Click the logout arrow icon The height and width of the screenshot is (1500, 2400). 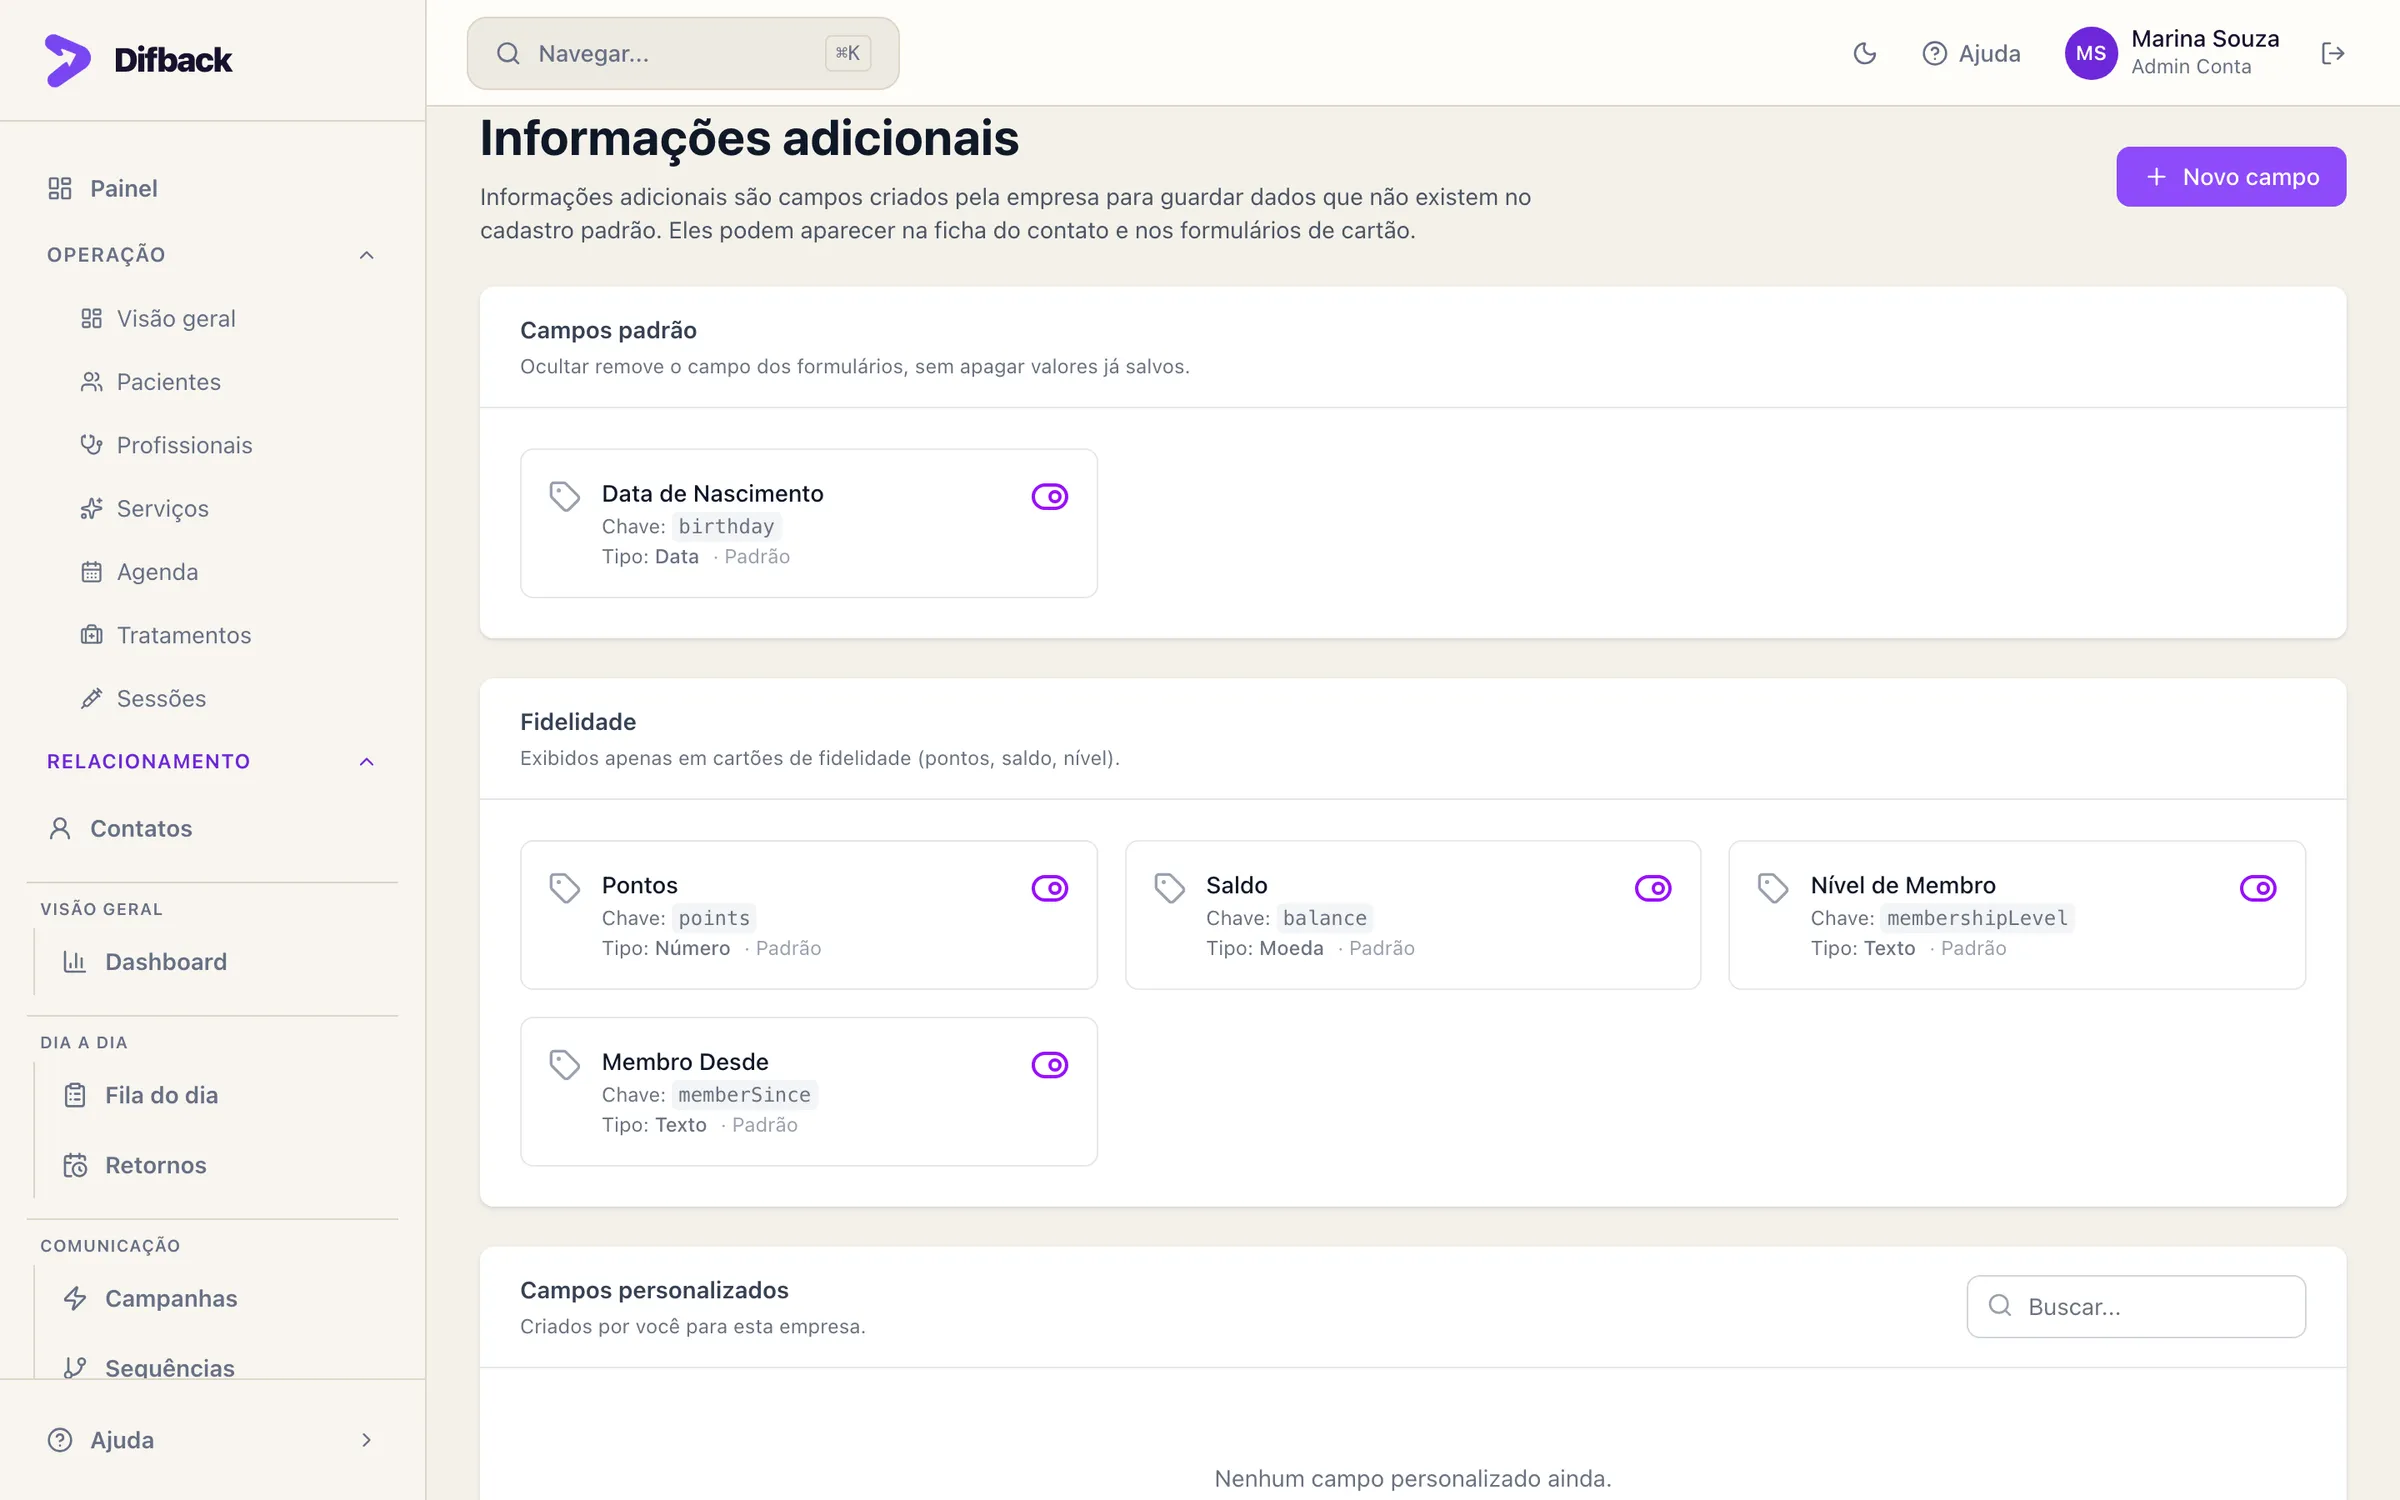coord(2332,54)
